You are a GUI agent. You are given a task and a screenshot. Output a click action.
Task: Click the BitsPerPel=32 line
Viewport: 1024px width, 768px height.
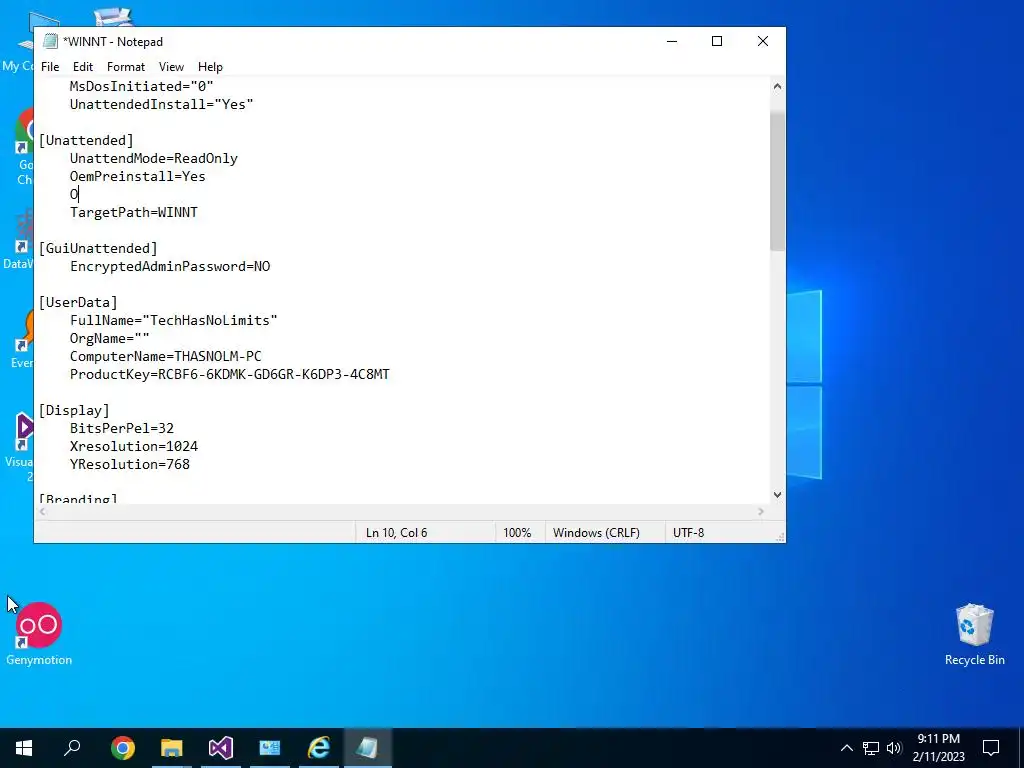(x=121, y=428)
